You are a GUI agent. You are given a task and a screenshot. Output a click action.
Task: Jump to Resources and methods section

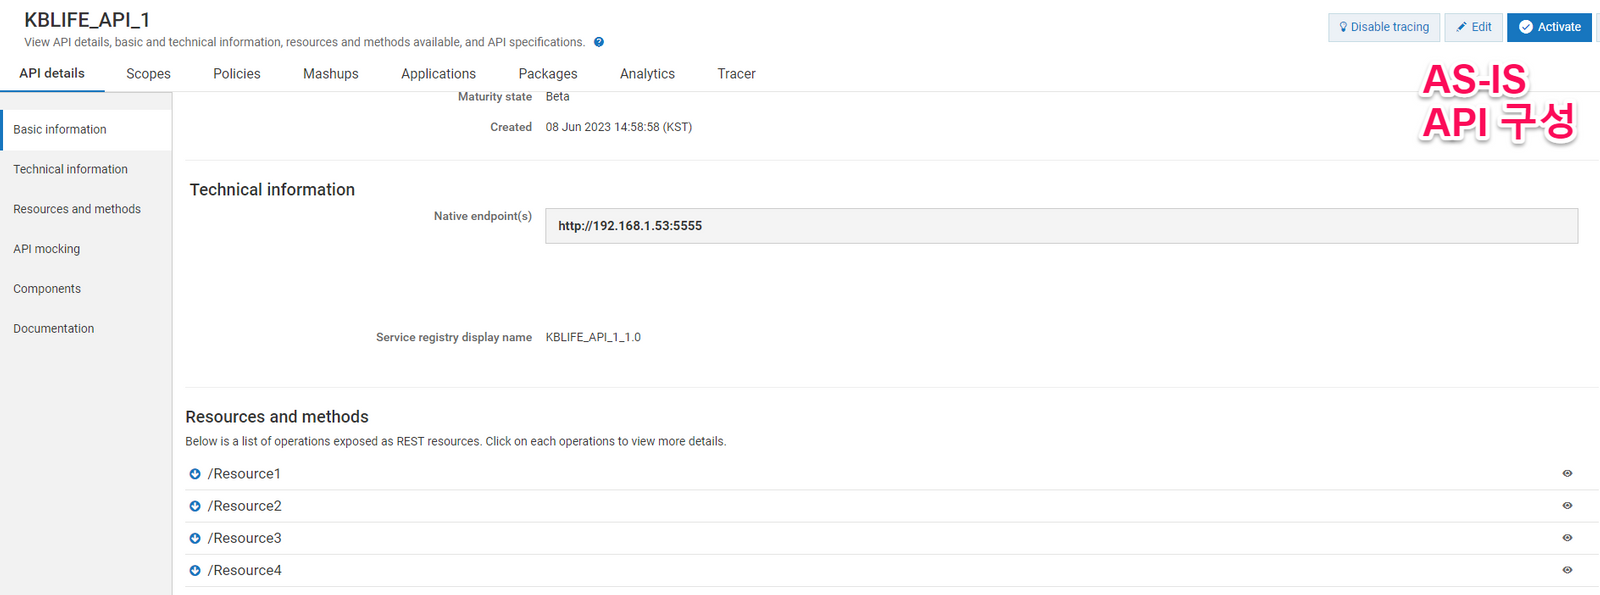(77, 209)
